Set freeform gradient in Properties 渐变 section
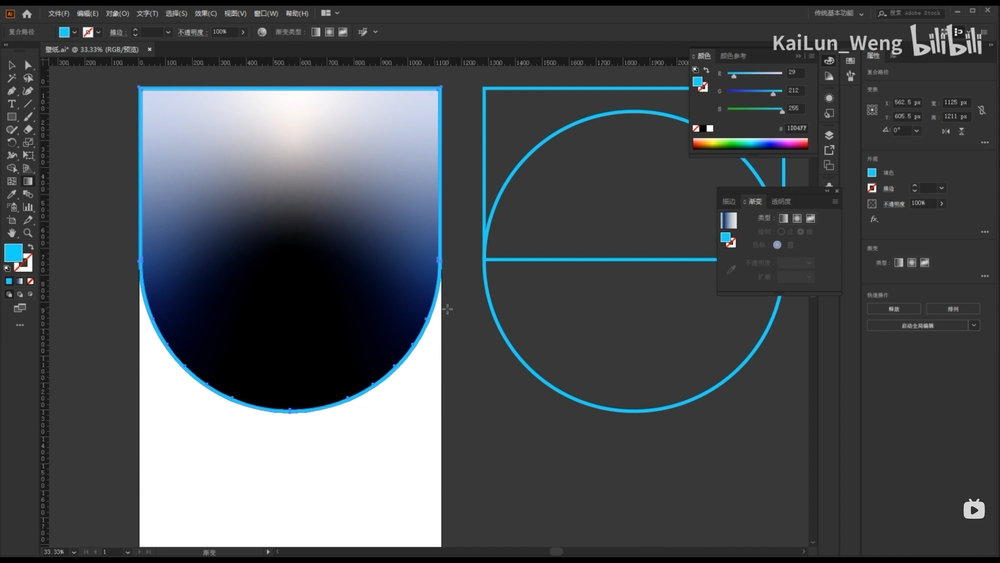The width and height of the screenshot is (1000, 563). (925, 263)
